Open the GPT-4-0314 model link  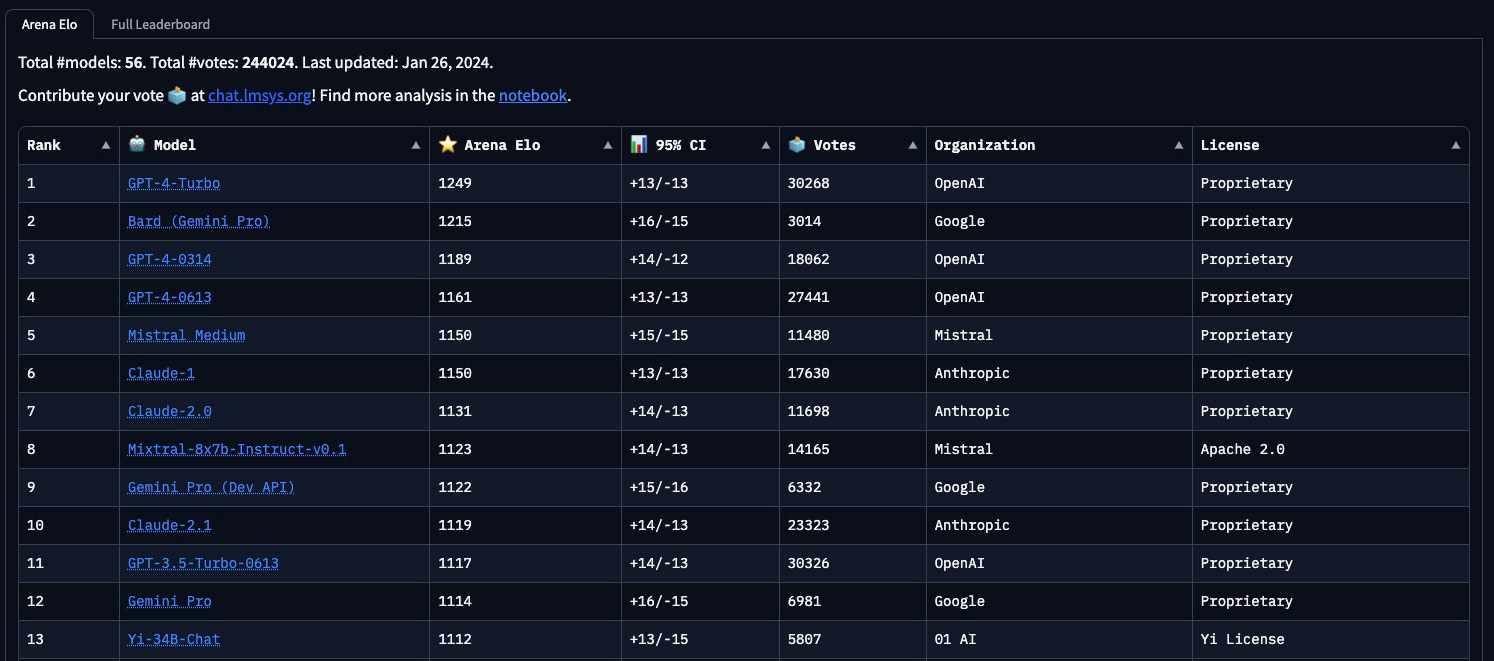pyautogui.click(x=170, y=259)
